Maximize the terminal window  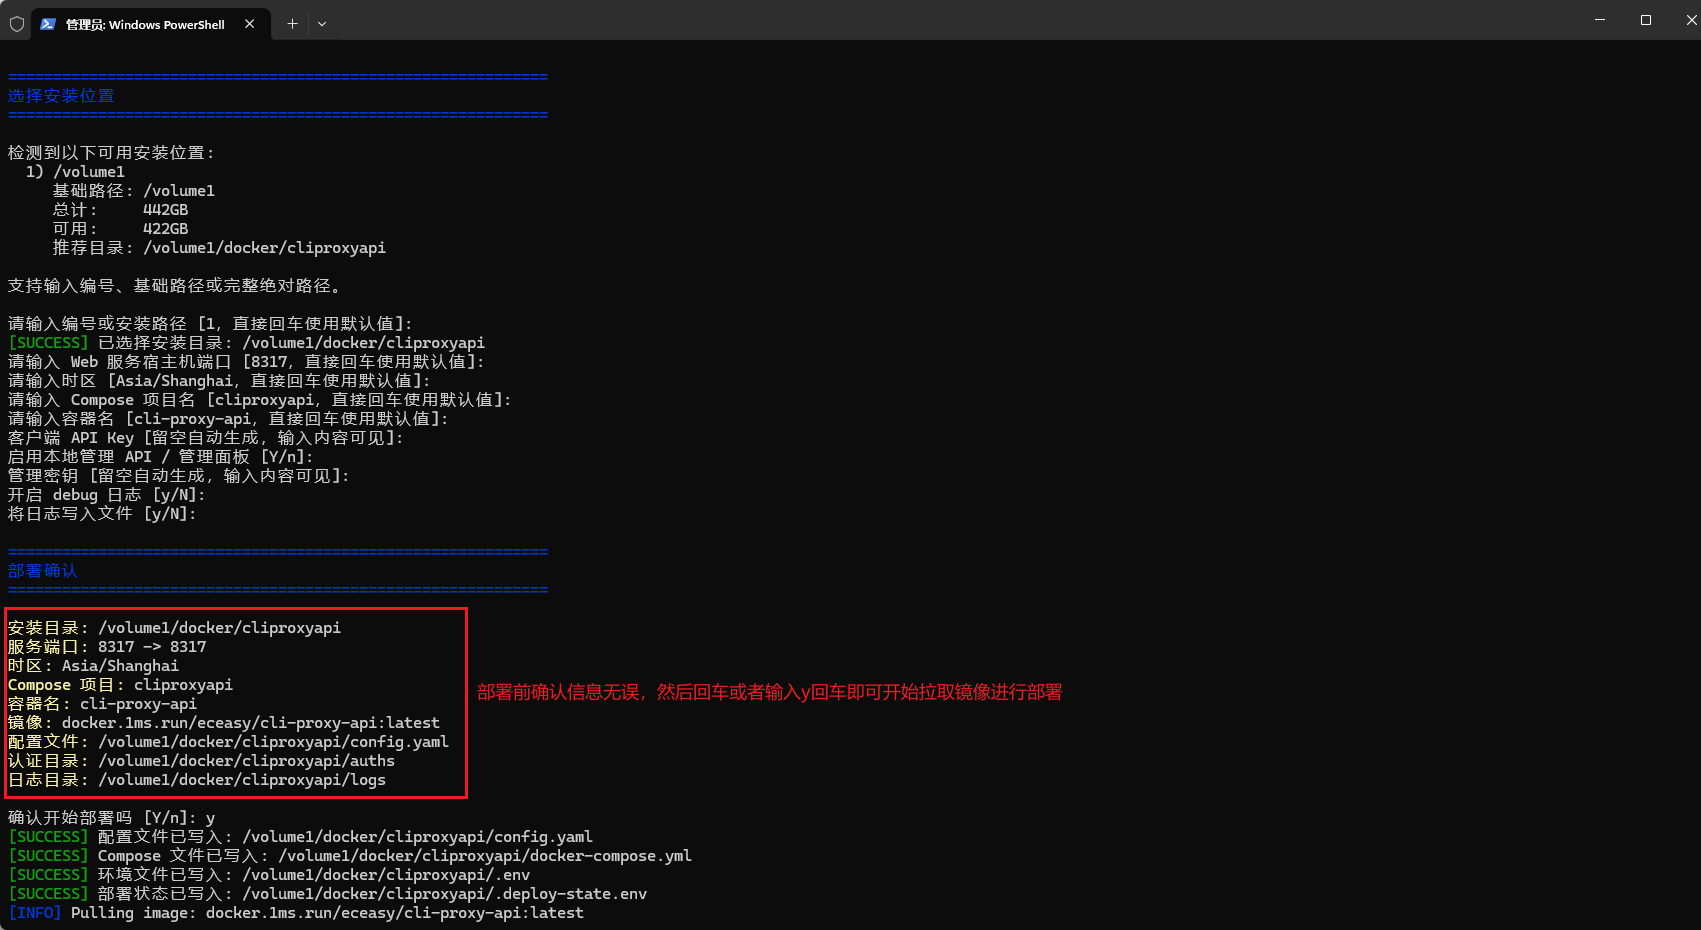pyautogui.click(x=1646, y=20)
